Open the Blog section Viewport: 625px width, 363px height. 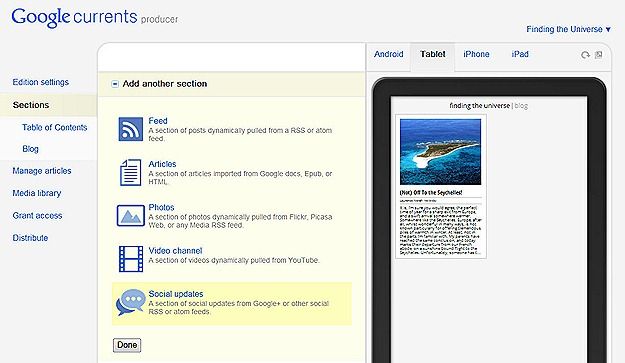coord(31,149)
